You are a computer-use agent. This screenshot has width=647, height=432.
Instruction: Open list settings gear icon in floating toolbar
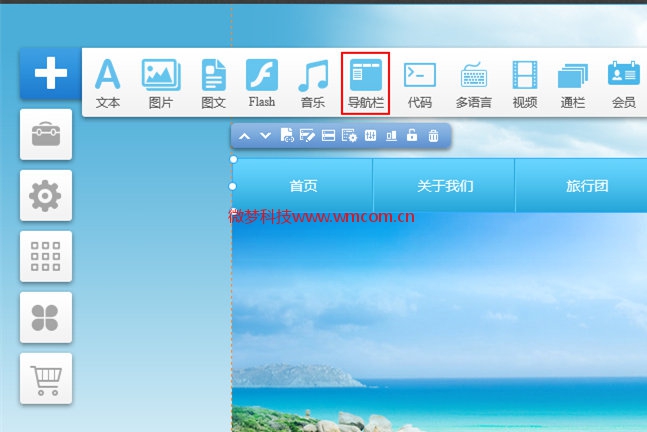coord(349,135)
